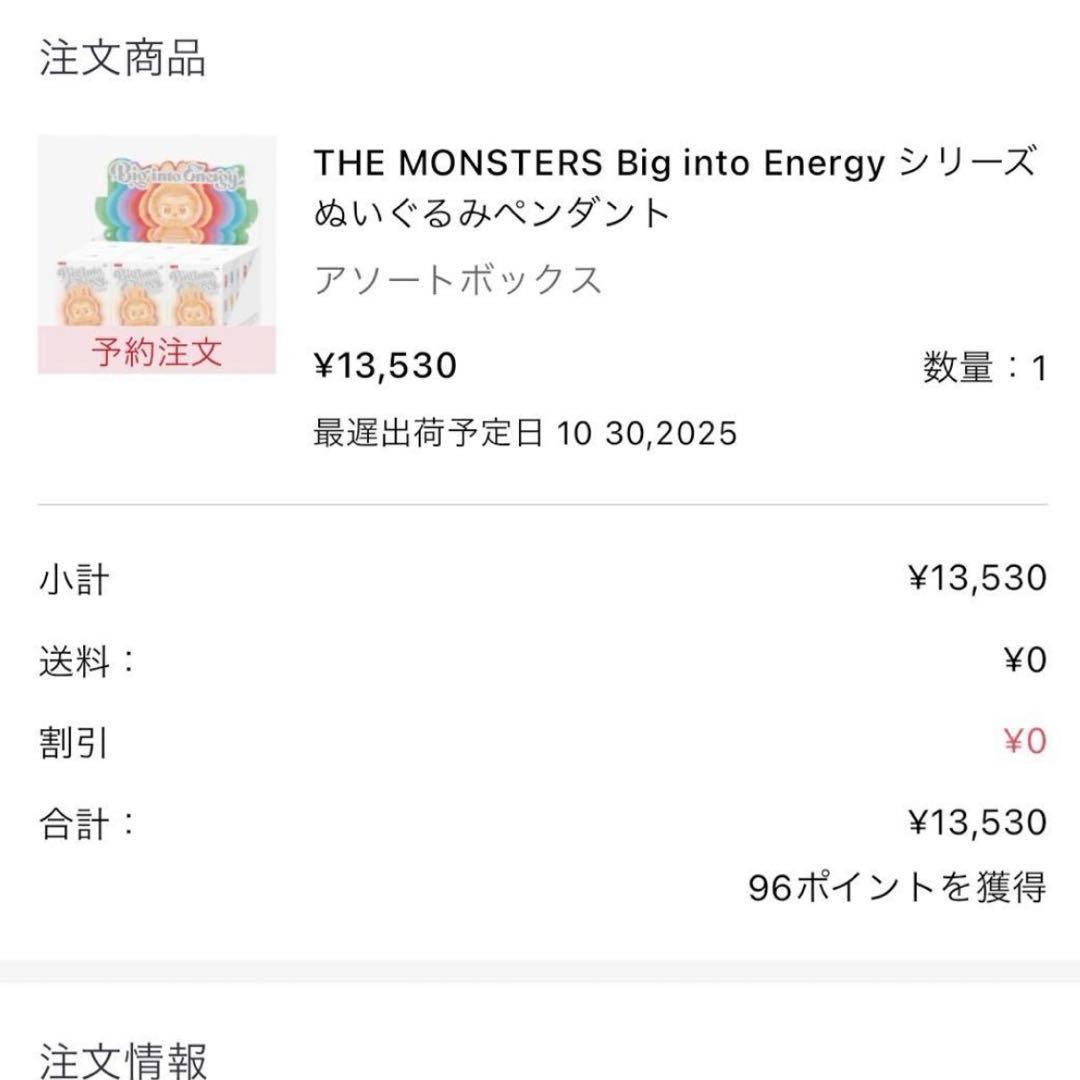Tap the 10 30,2025 ship date
The image size is (1080, 1080).
tap(647, 433)
